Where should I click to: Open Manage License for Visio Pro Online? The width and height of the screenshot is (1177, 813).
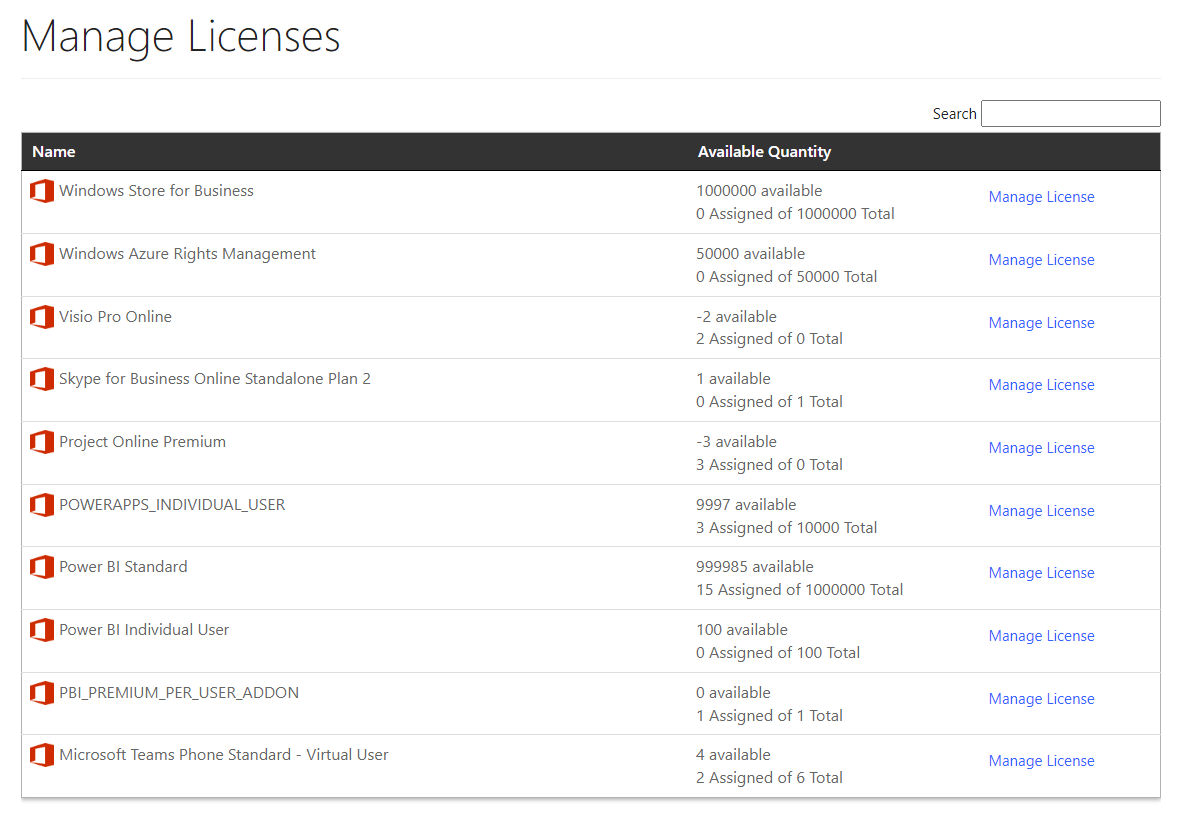[1041, 323]
